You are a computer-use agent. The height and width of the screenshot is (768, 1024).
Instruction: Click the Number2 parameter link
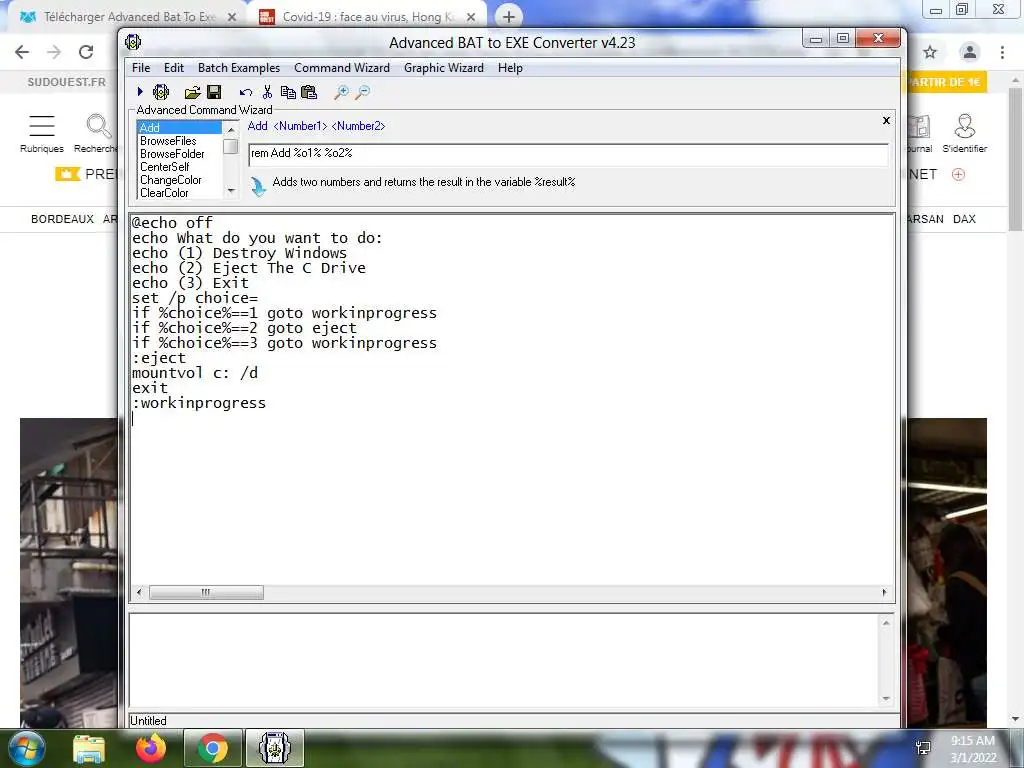point(359,126)
